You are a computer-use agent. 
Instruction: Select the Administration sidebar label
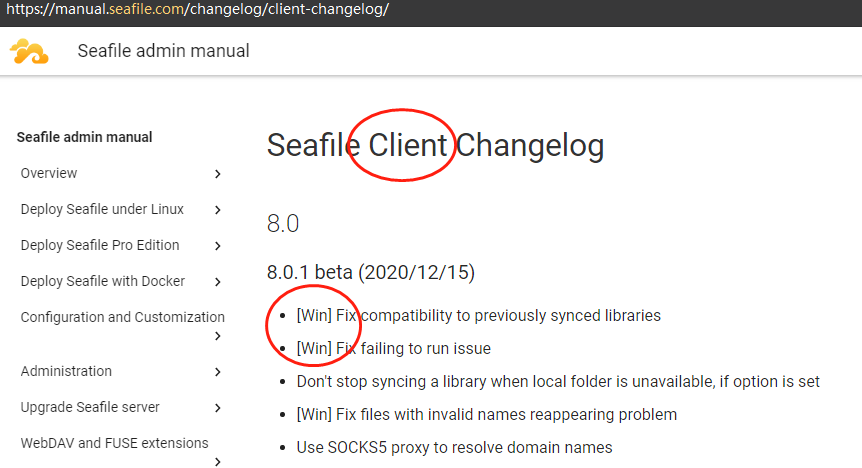66,372
